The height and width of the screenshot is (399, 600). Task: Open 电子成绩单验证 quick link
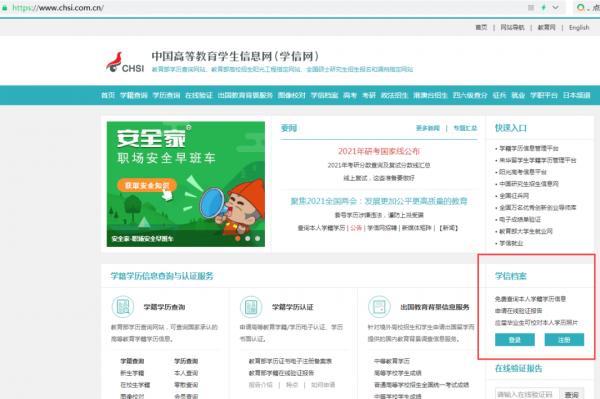tap(520, 220)
